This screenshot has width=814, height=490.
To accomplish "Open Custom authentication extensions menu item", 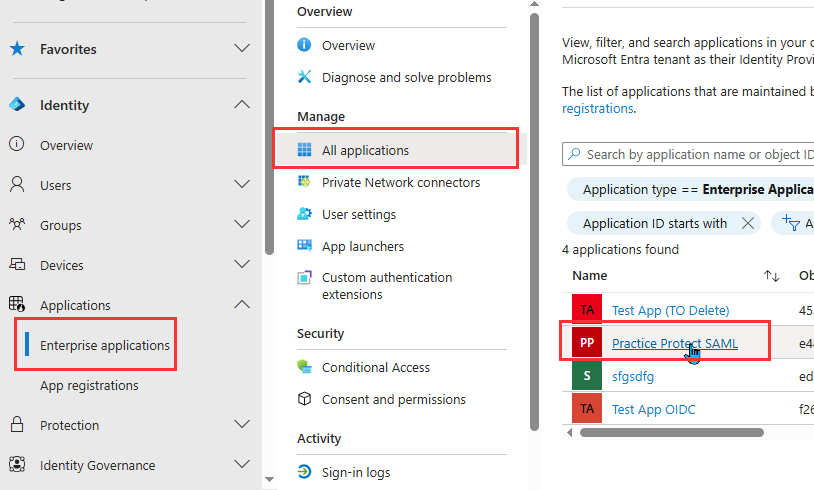I will tap(387, 285).
